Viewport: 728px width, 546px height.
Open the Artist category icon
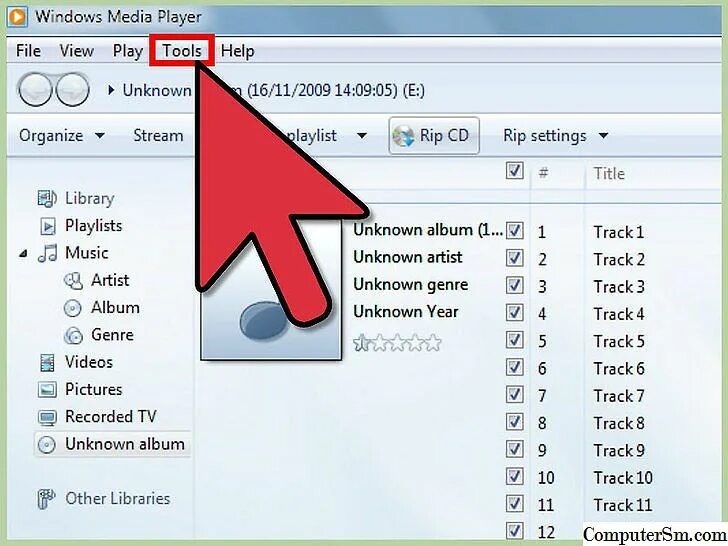(x=73, y=280)
